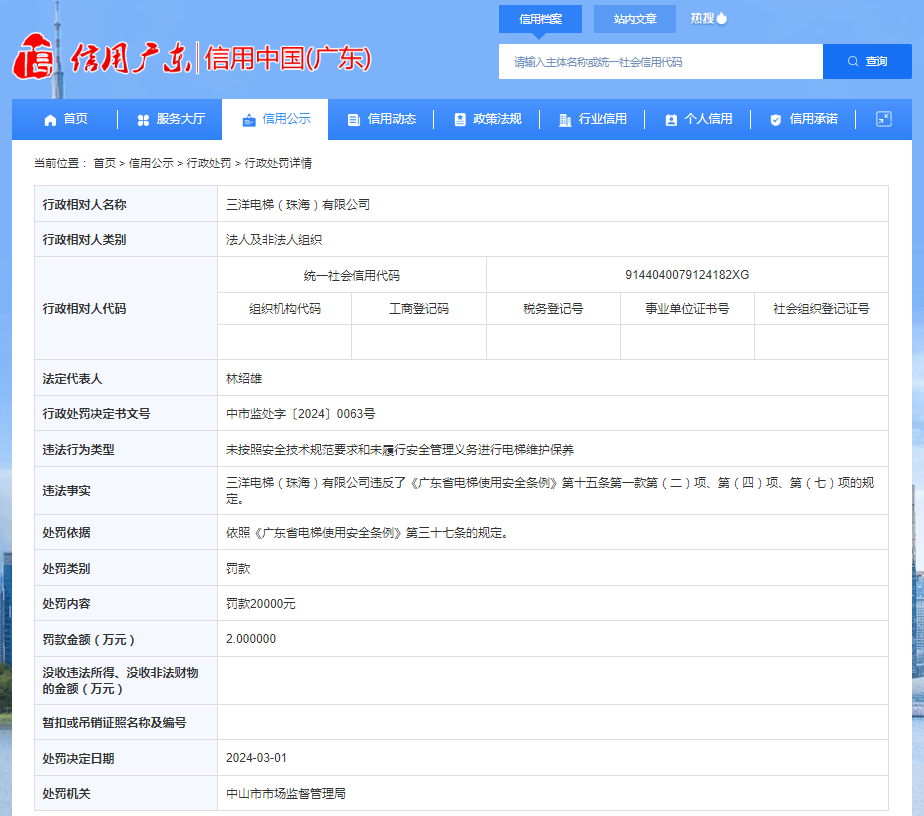The height and width of the screenshot is (816, 924).
Task: Focus the 主体名称 search input box
Action: point(661,61)
